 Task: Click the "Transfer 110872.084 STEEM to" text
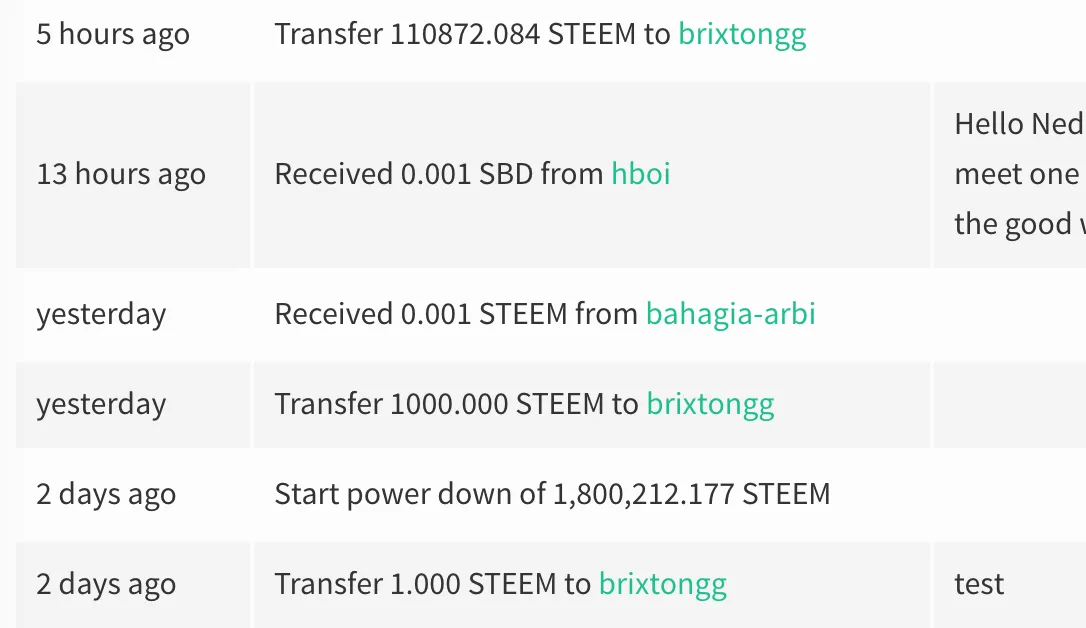point(472,35)
